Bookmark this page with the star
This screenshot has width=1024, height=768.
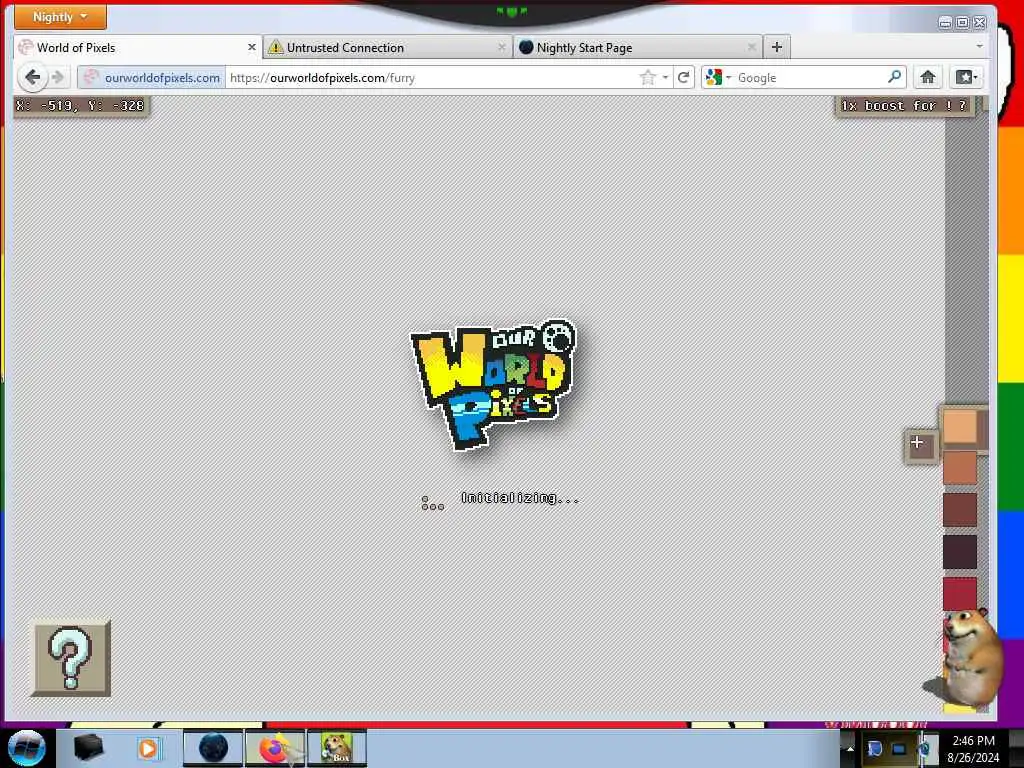click(x=647, y=78)
